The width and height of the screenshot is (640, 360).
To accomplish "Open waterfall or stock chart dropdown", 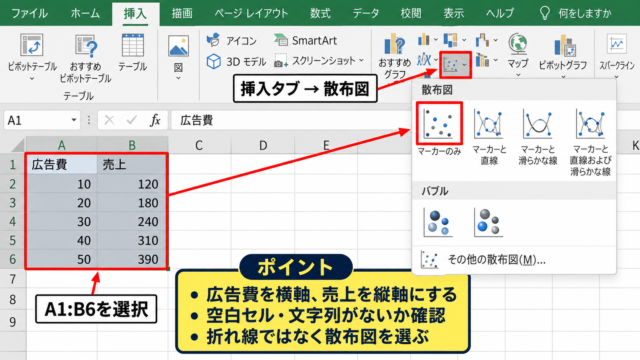I will pos(486,40).
